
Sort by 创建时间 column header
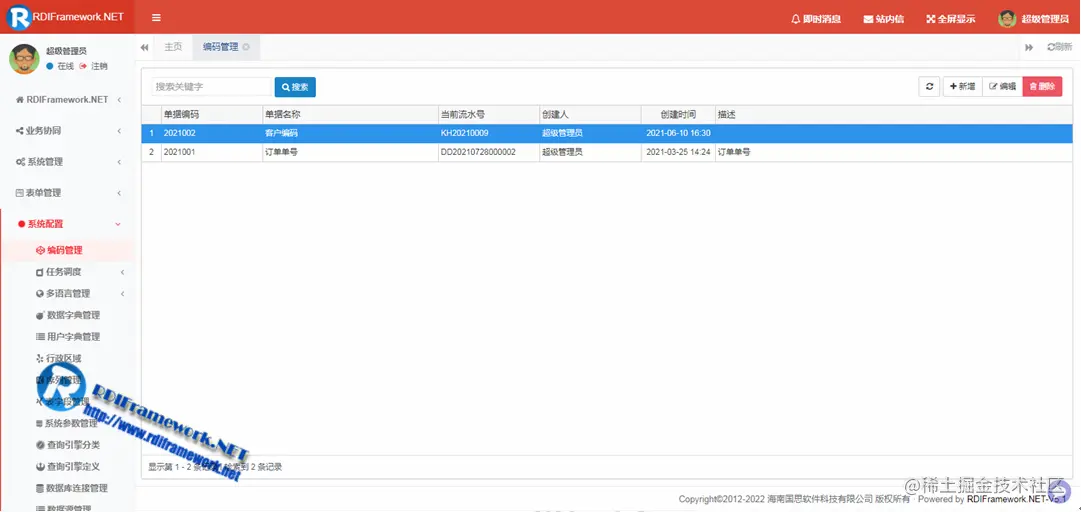(678, 114)
